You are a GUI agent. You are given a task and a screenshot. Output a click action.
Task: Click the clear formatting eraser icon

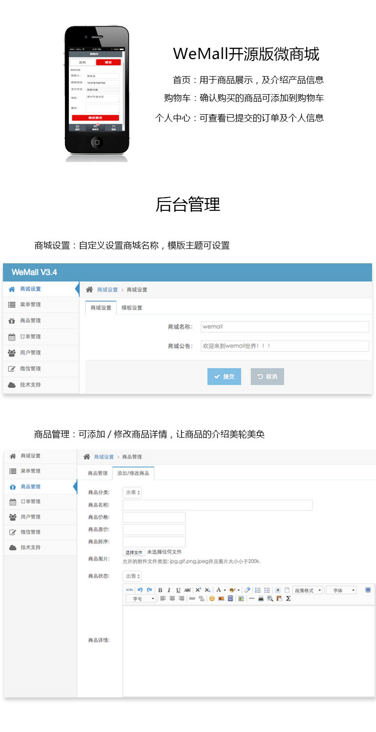[248, 590]
